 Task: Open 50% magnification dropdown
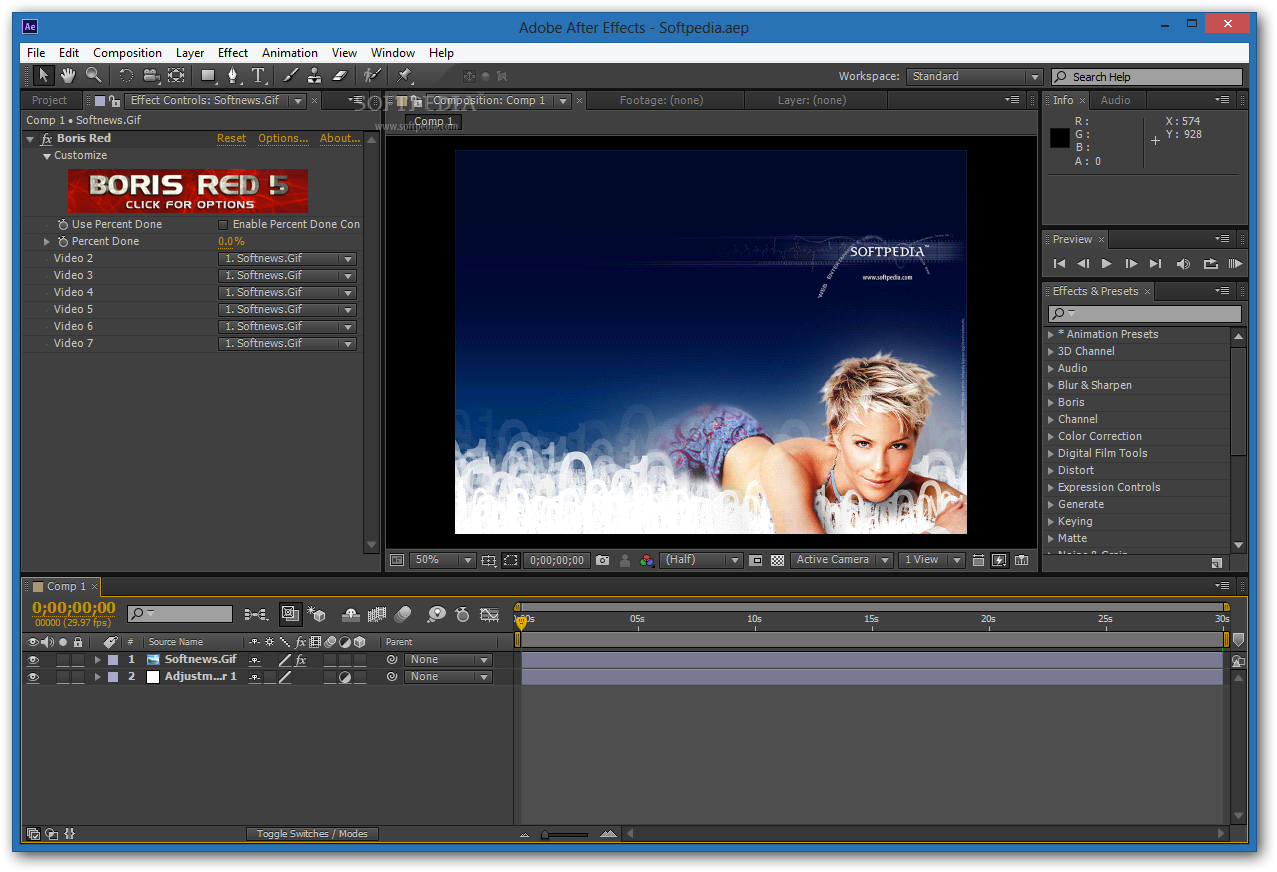(x=442, y=561)
